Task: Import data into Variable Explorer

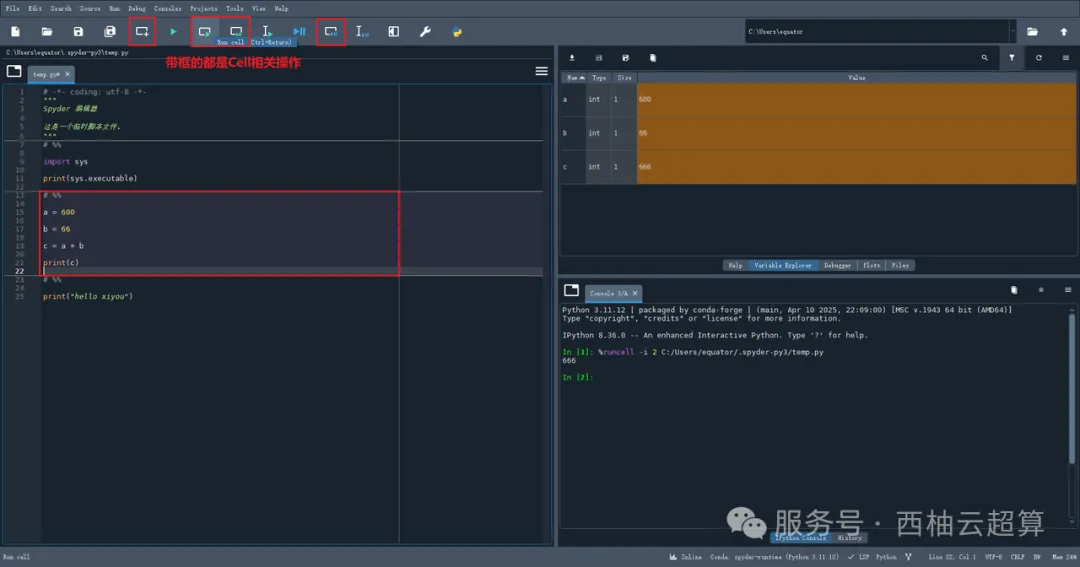Action: [572, 58]
